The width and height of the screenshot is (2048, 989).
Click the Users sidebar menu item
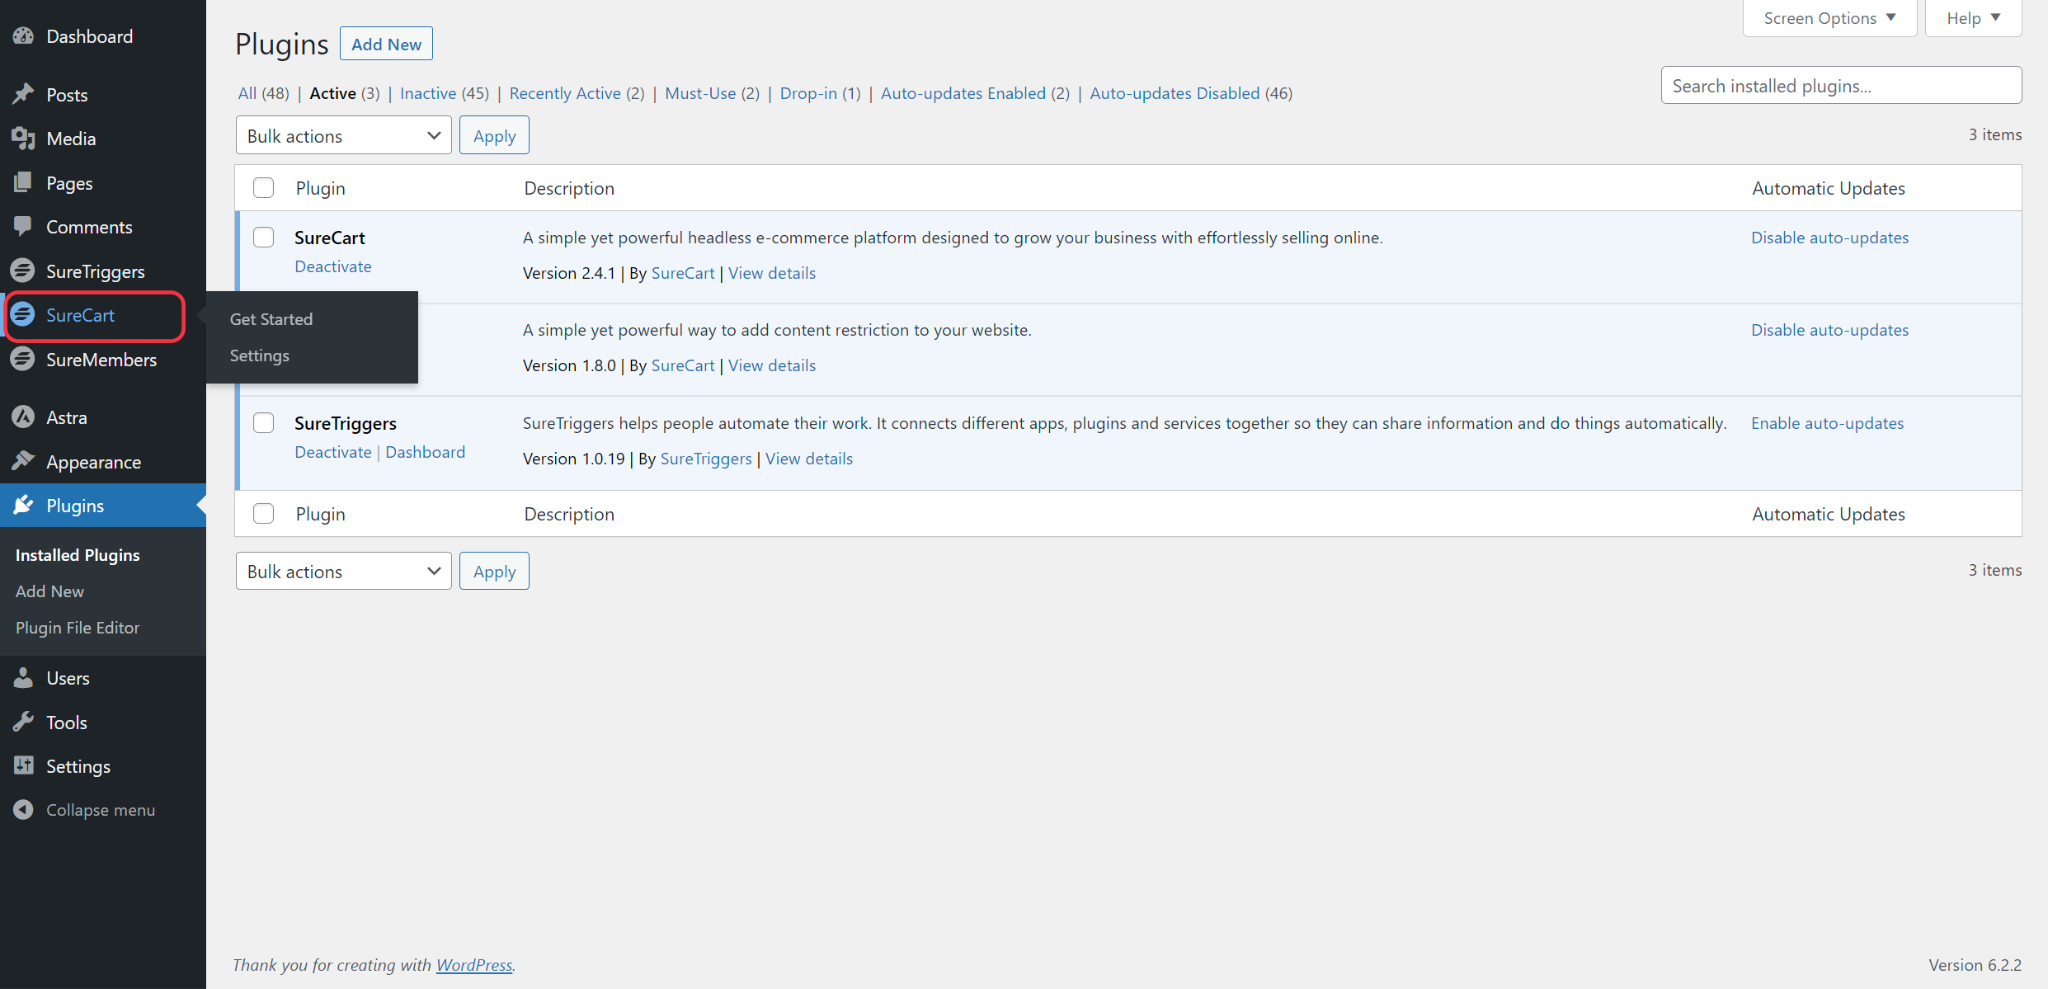pyautogui.click(x=68, y=678)
